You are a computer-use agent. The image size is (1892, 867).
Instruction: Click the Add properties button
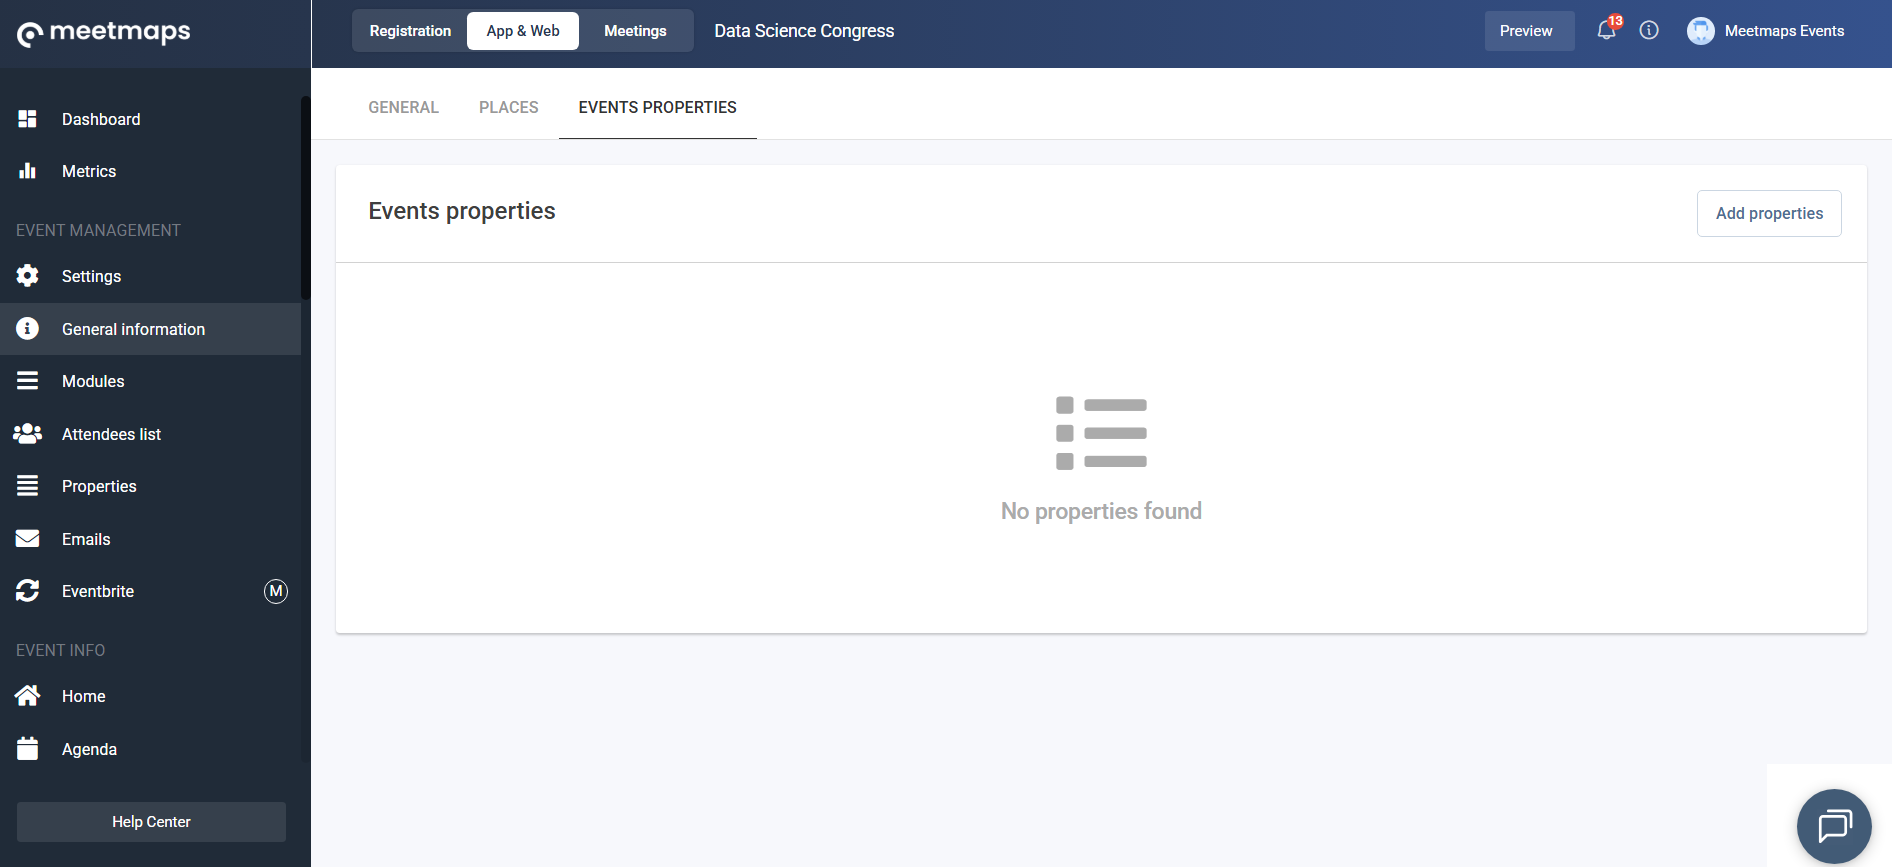(1769, 213)
